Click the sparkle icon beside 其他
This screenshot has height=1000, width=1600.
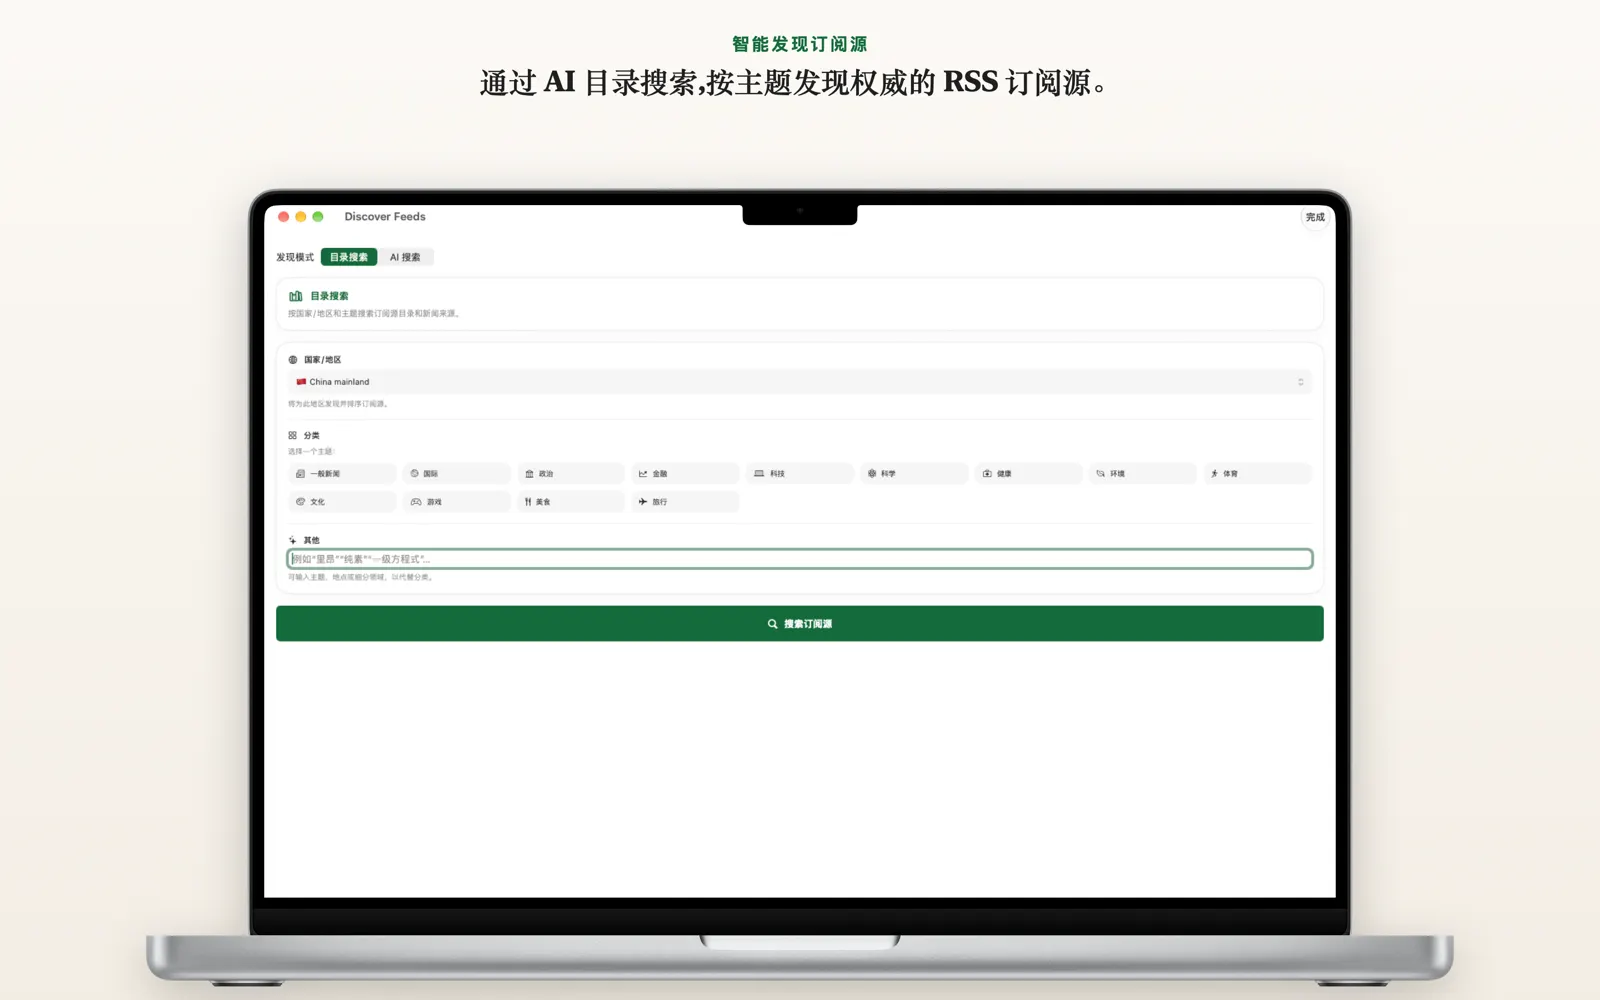click(x=293, y=540)
